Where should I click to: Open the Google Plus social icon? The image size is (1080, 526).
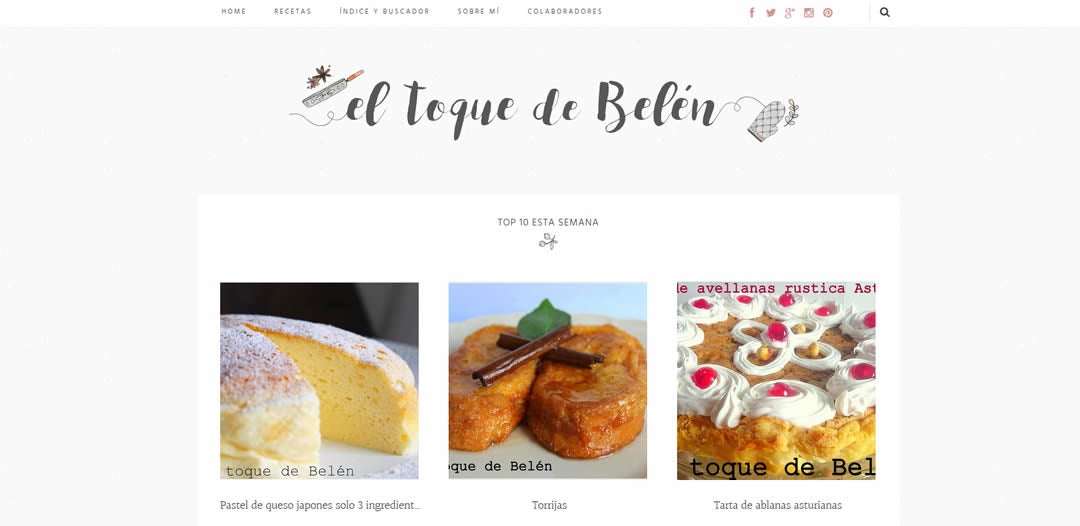click(789, 12)
